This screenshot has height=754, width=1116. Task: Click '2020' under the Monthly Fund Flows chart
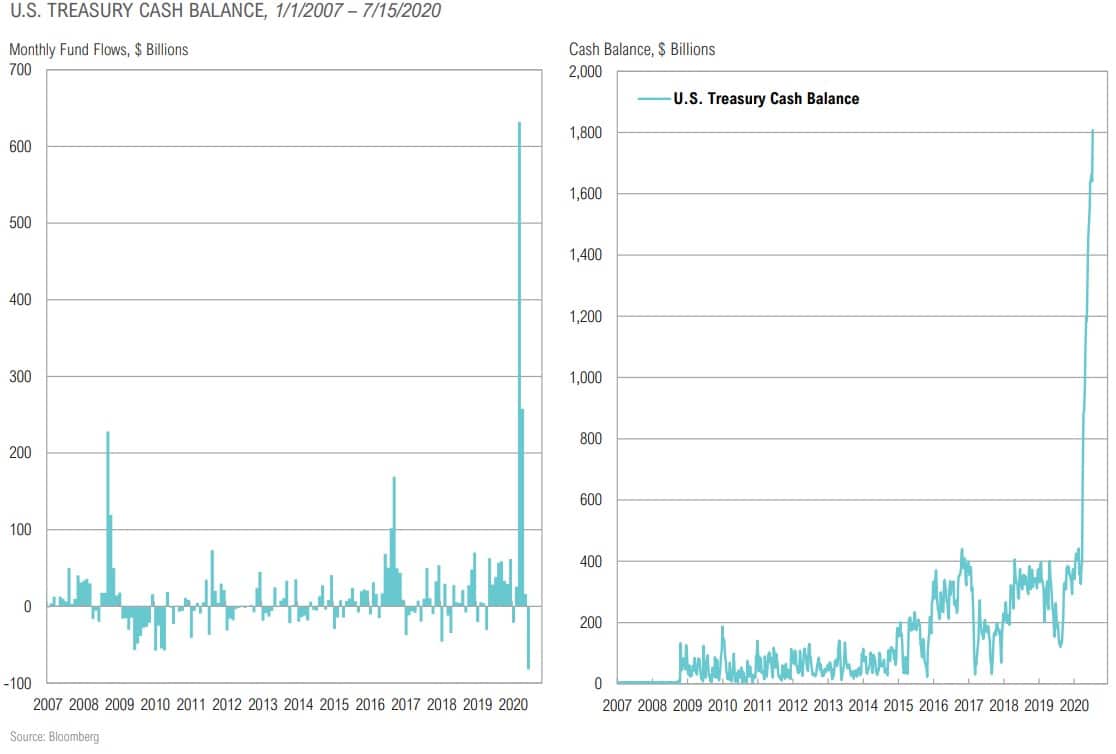(x=513, y=705)
